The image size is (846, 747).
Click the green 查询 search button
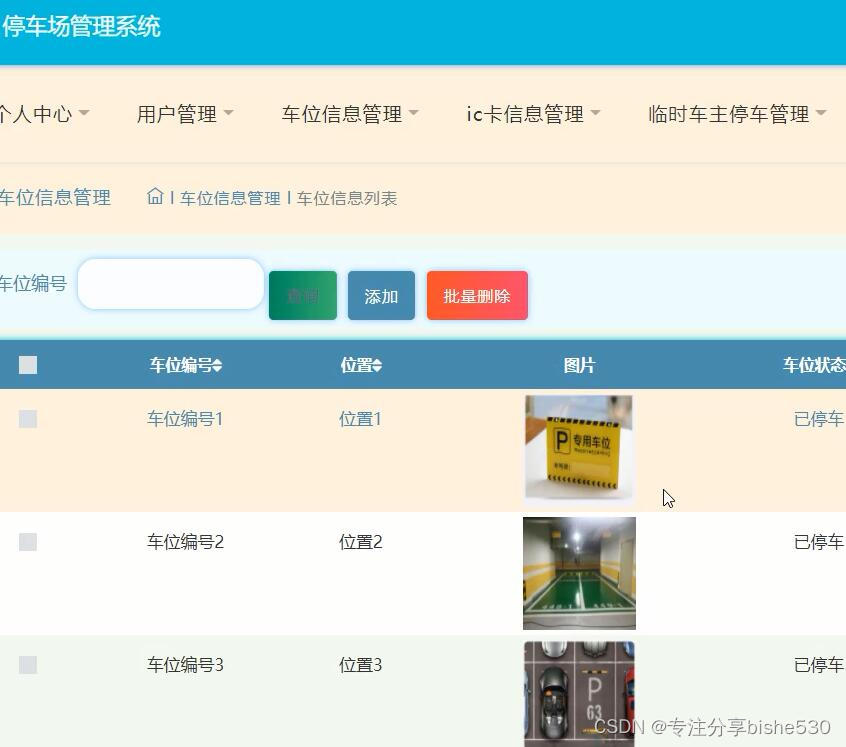pyautogui.click(x=302, y=295)
